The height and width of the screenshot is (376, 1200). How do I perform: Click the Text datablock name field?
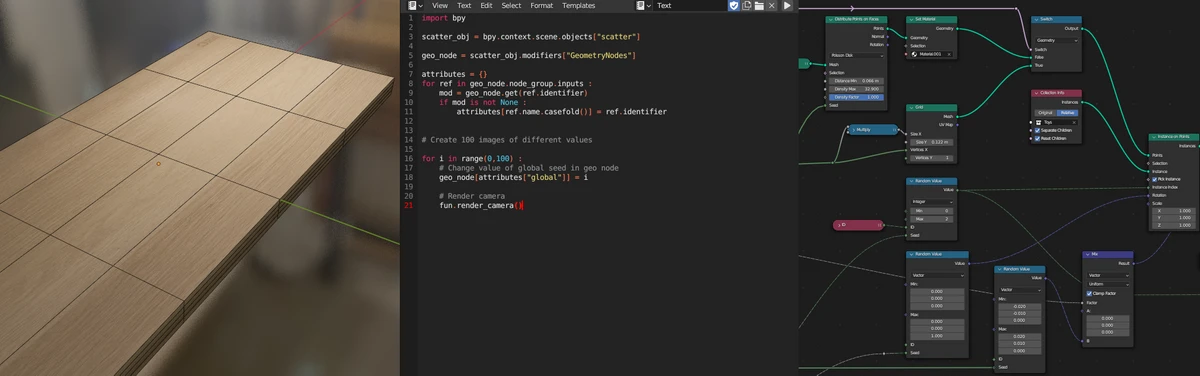tap(690, 5)
